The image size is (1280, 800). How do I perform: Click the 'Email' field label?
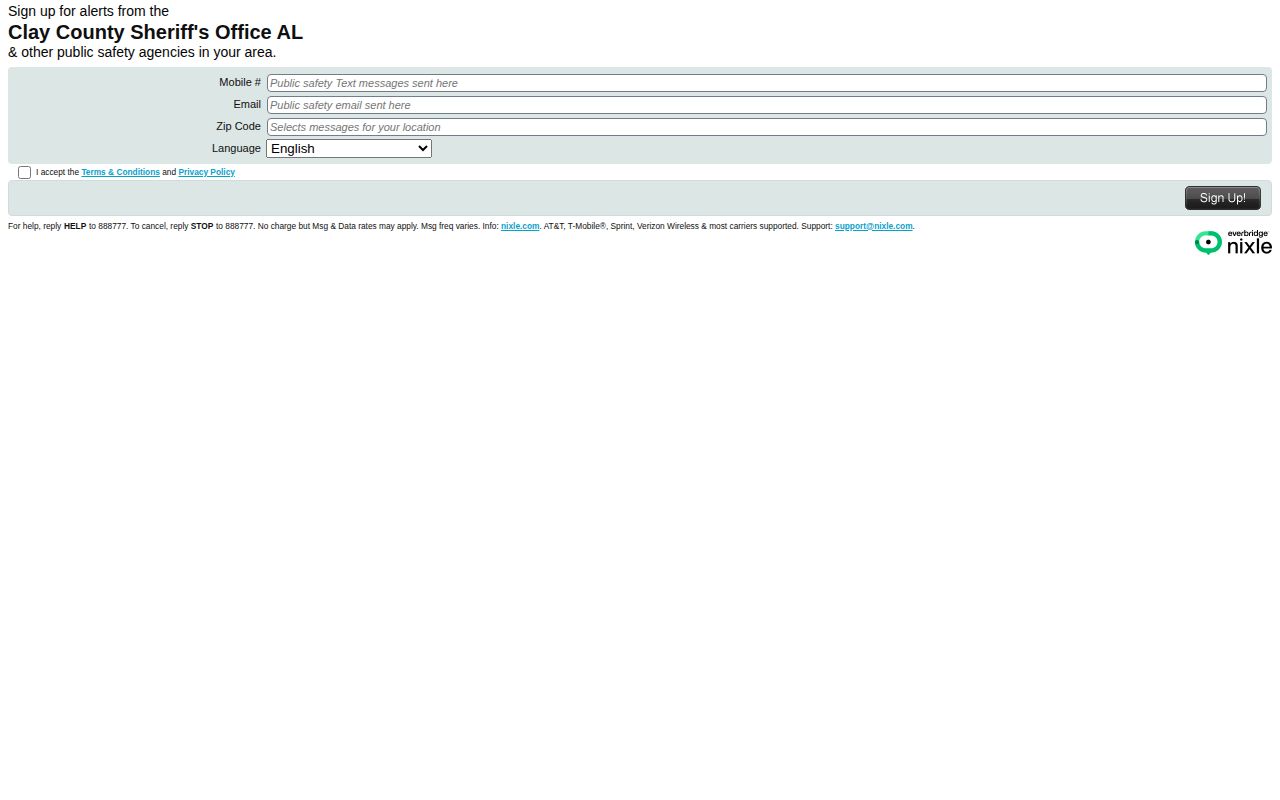point(247,104)
